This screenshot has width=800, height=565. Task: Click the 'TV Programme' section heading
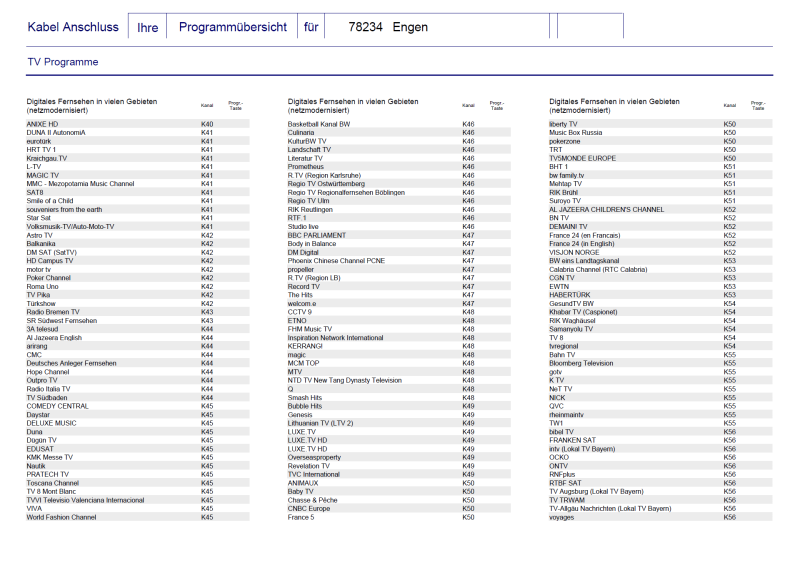[63, 62]
